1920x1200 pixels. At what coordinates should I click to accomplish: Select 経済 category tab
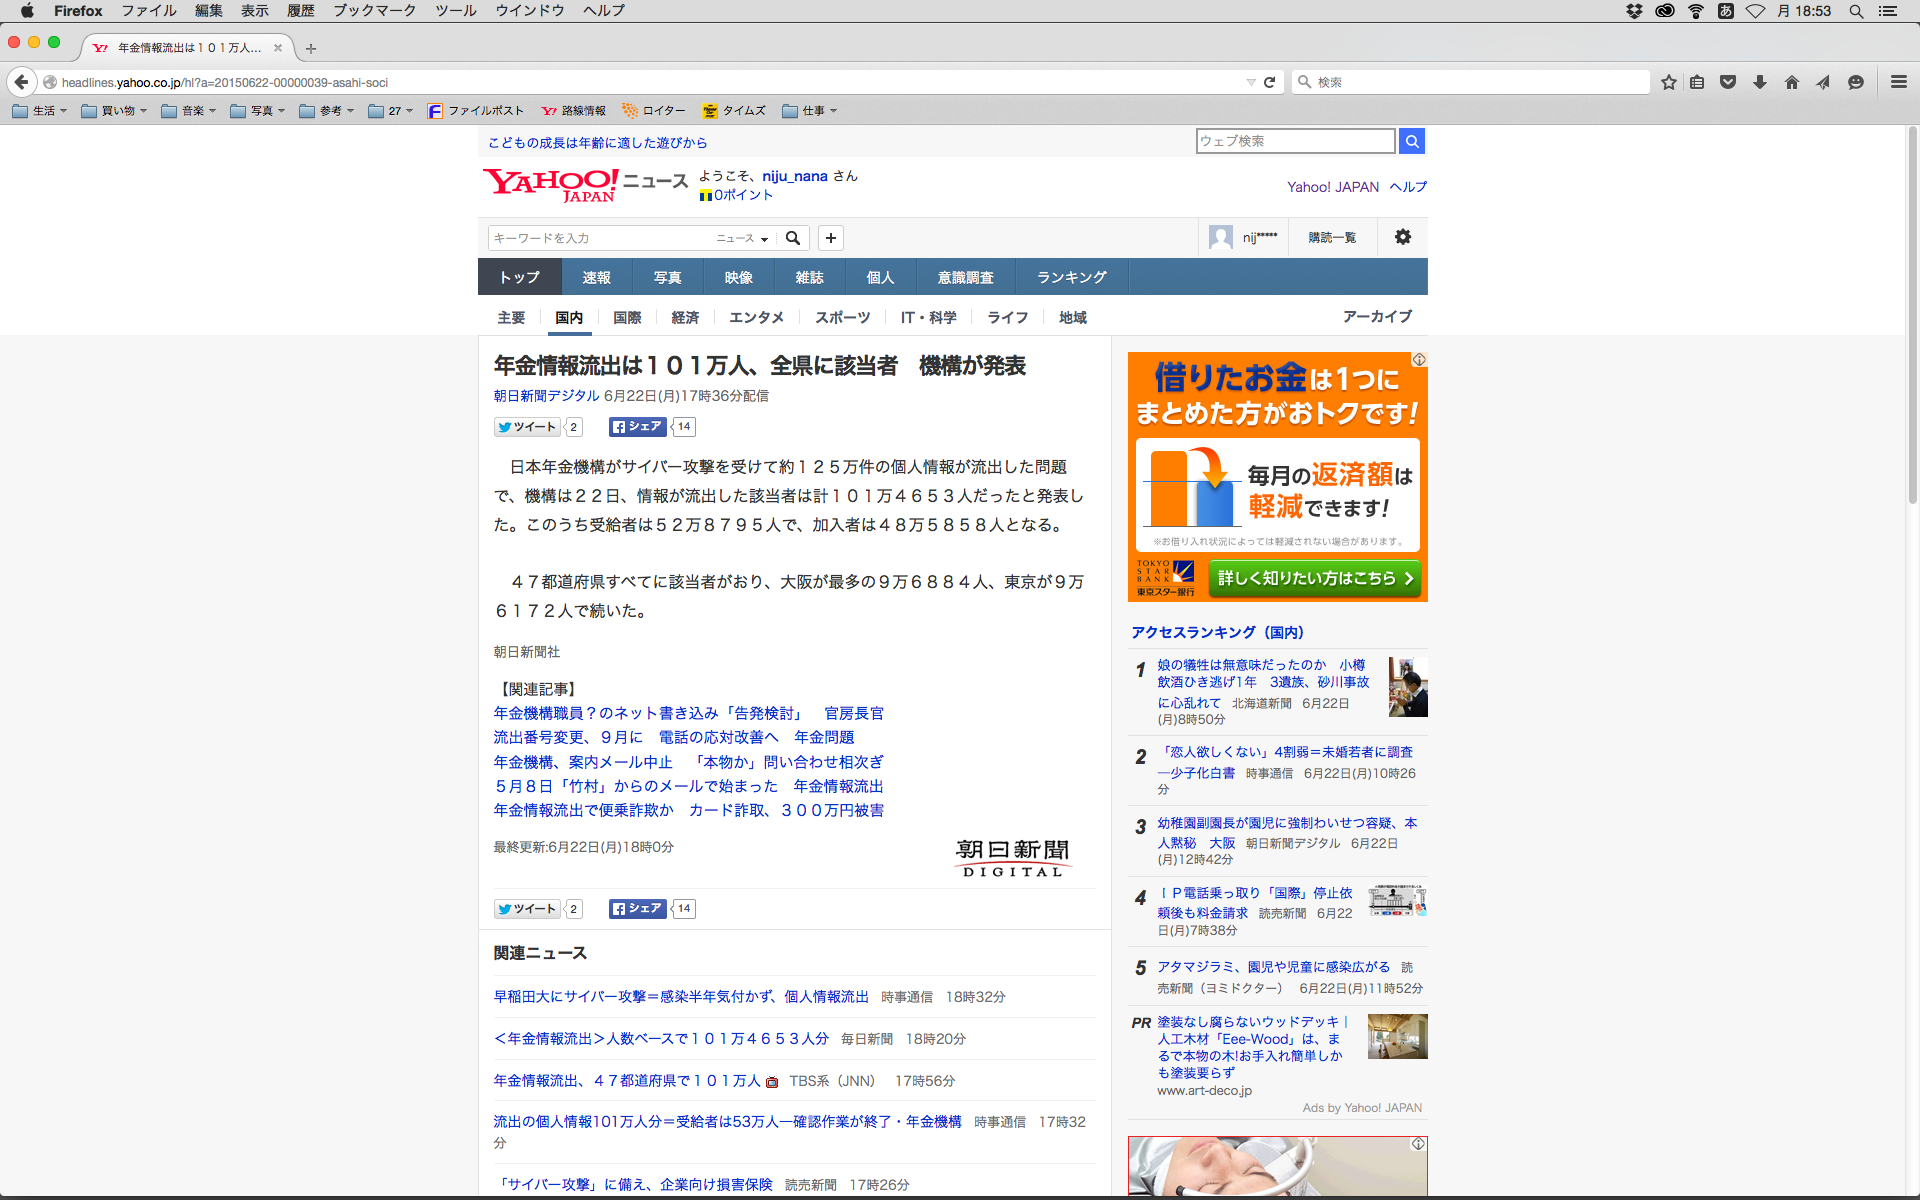click(x=685, y=317)
